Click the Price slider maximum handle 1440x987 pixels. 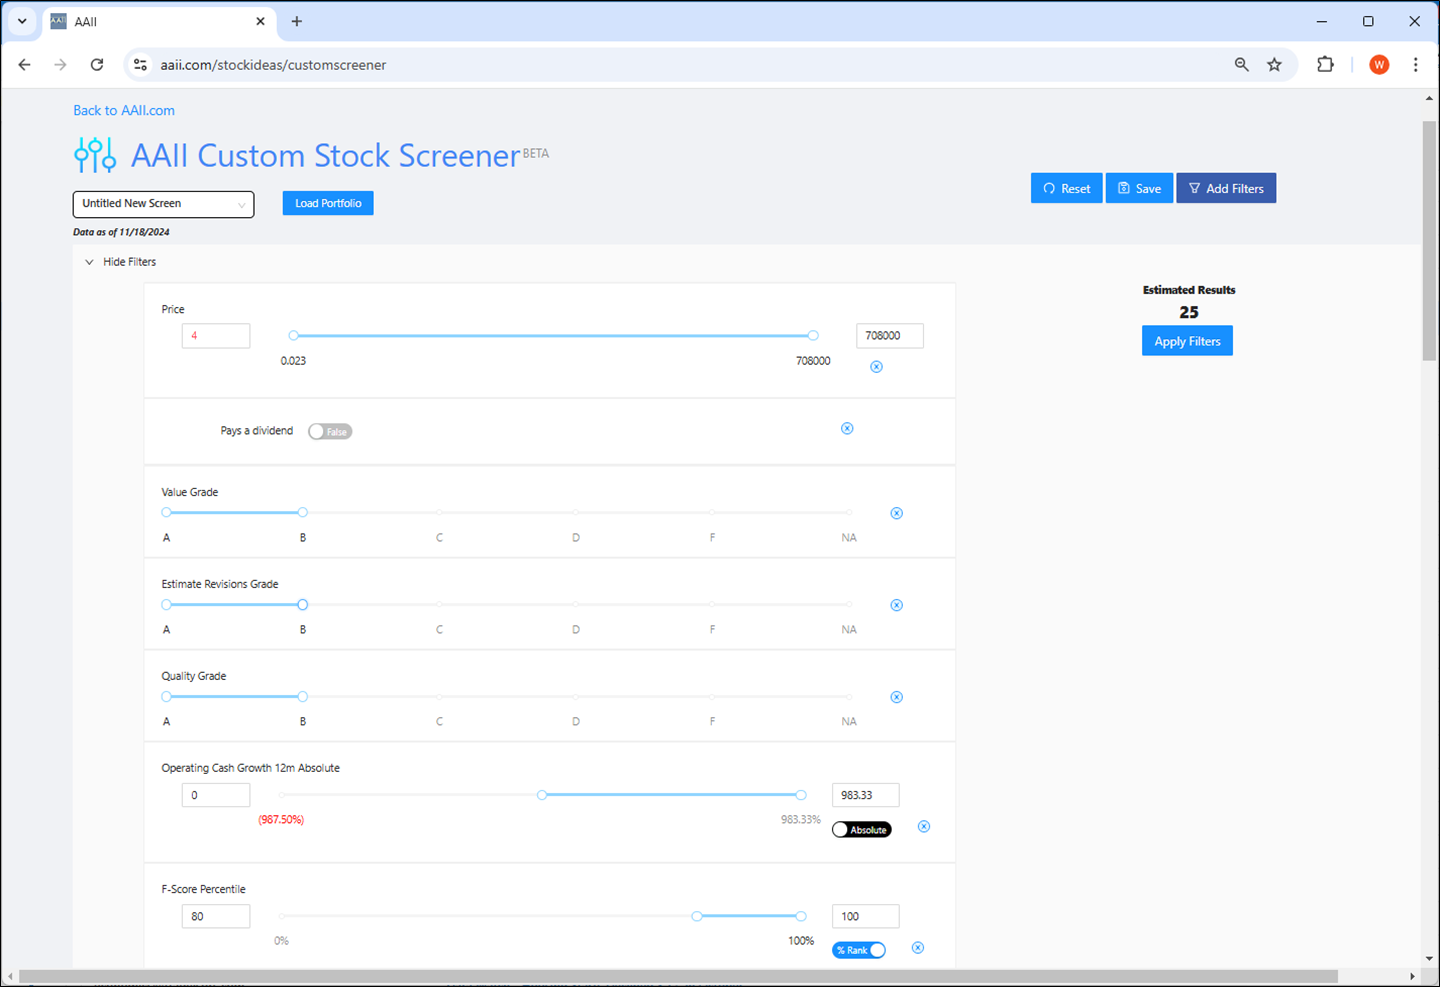coord(813,336)
